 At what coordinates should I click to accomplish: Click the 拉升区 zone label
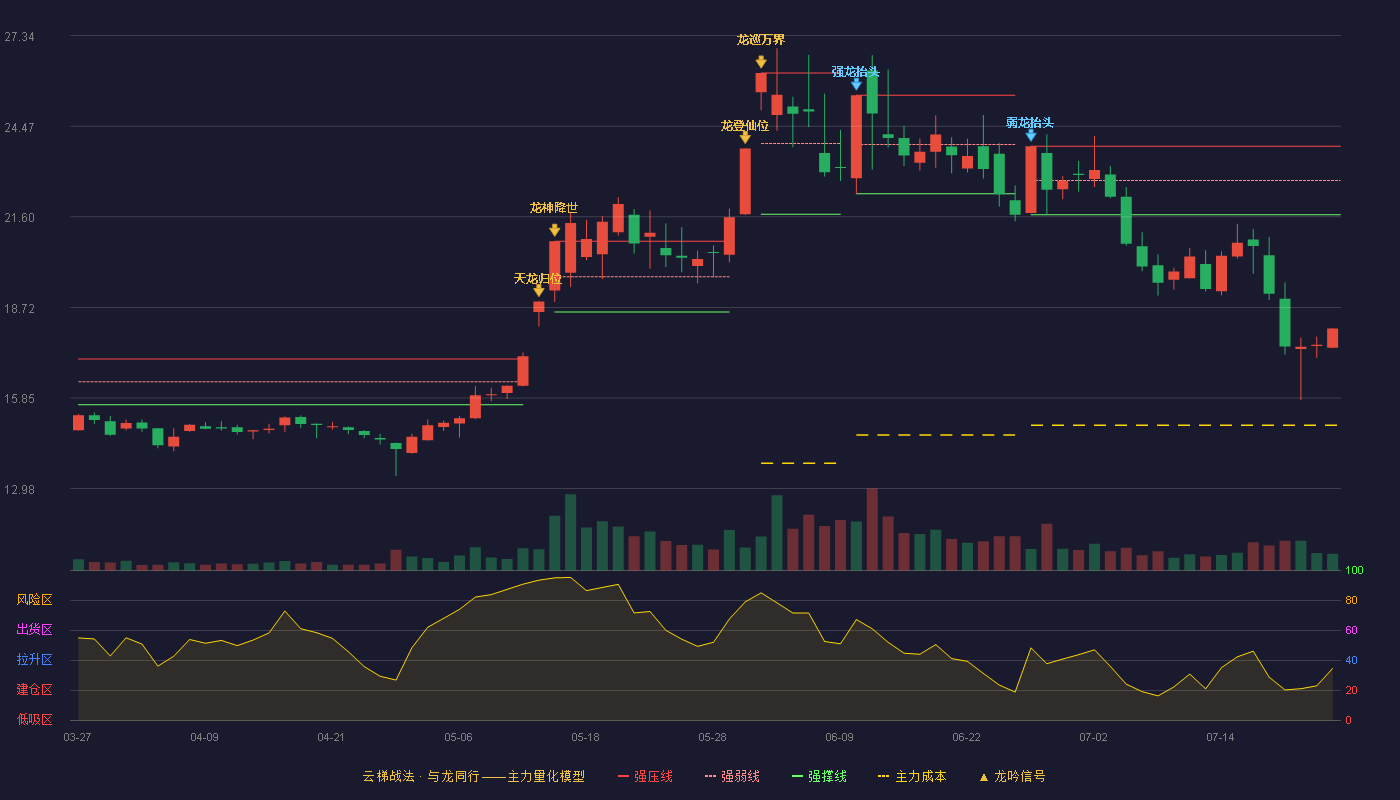coord(34,660)
